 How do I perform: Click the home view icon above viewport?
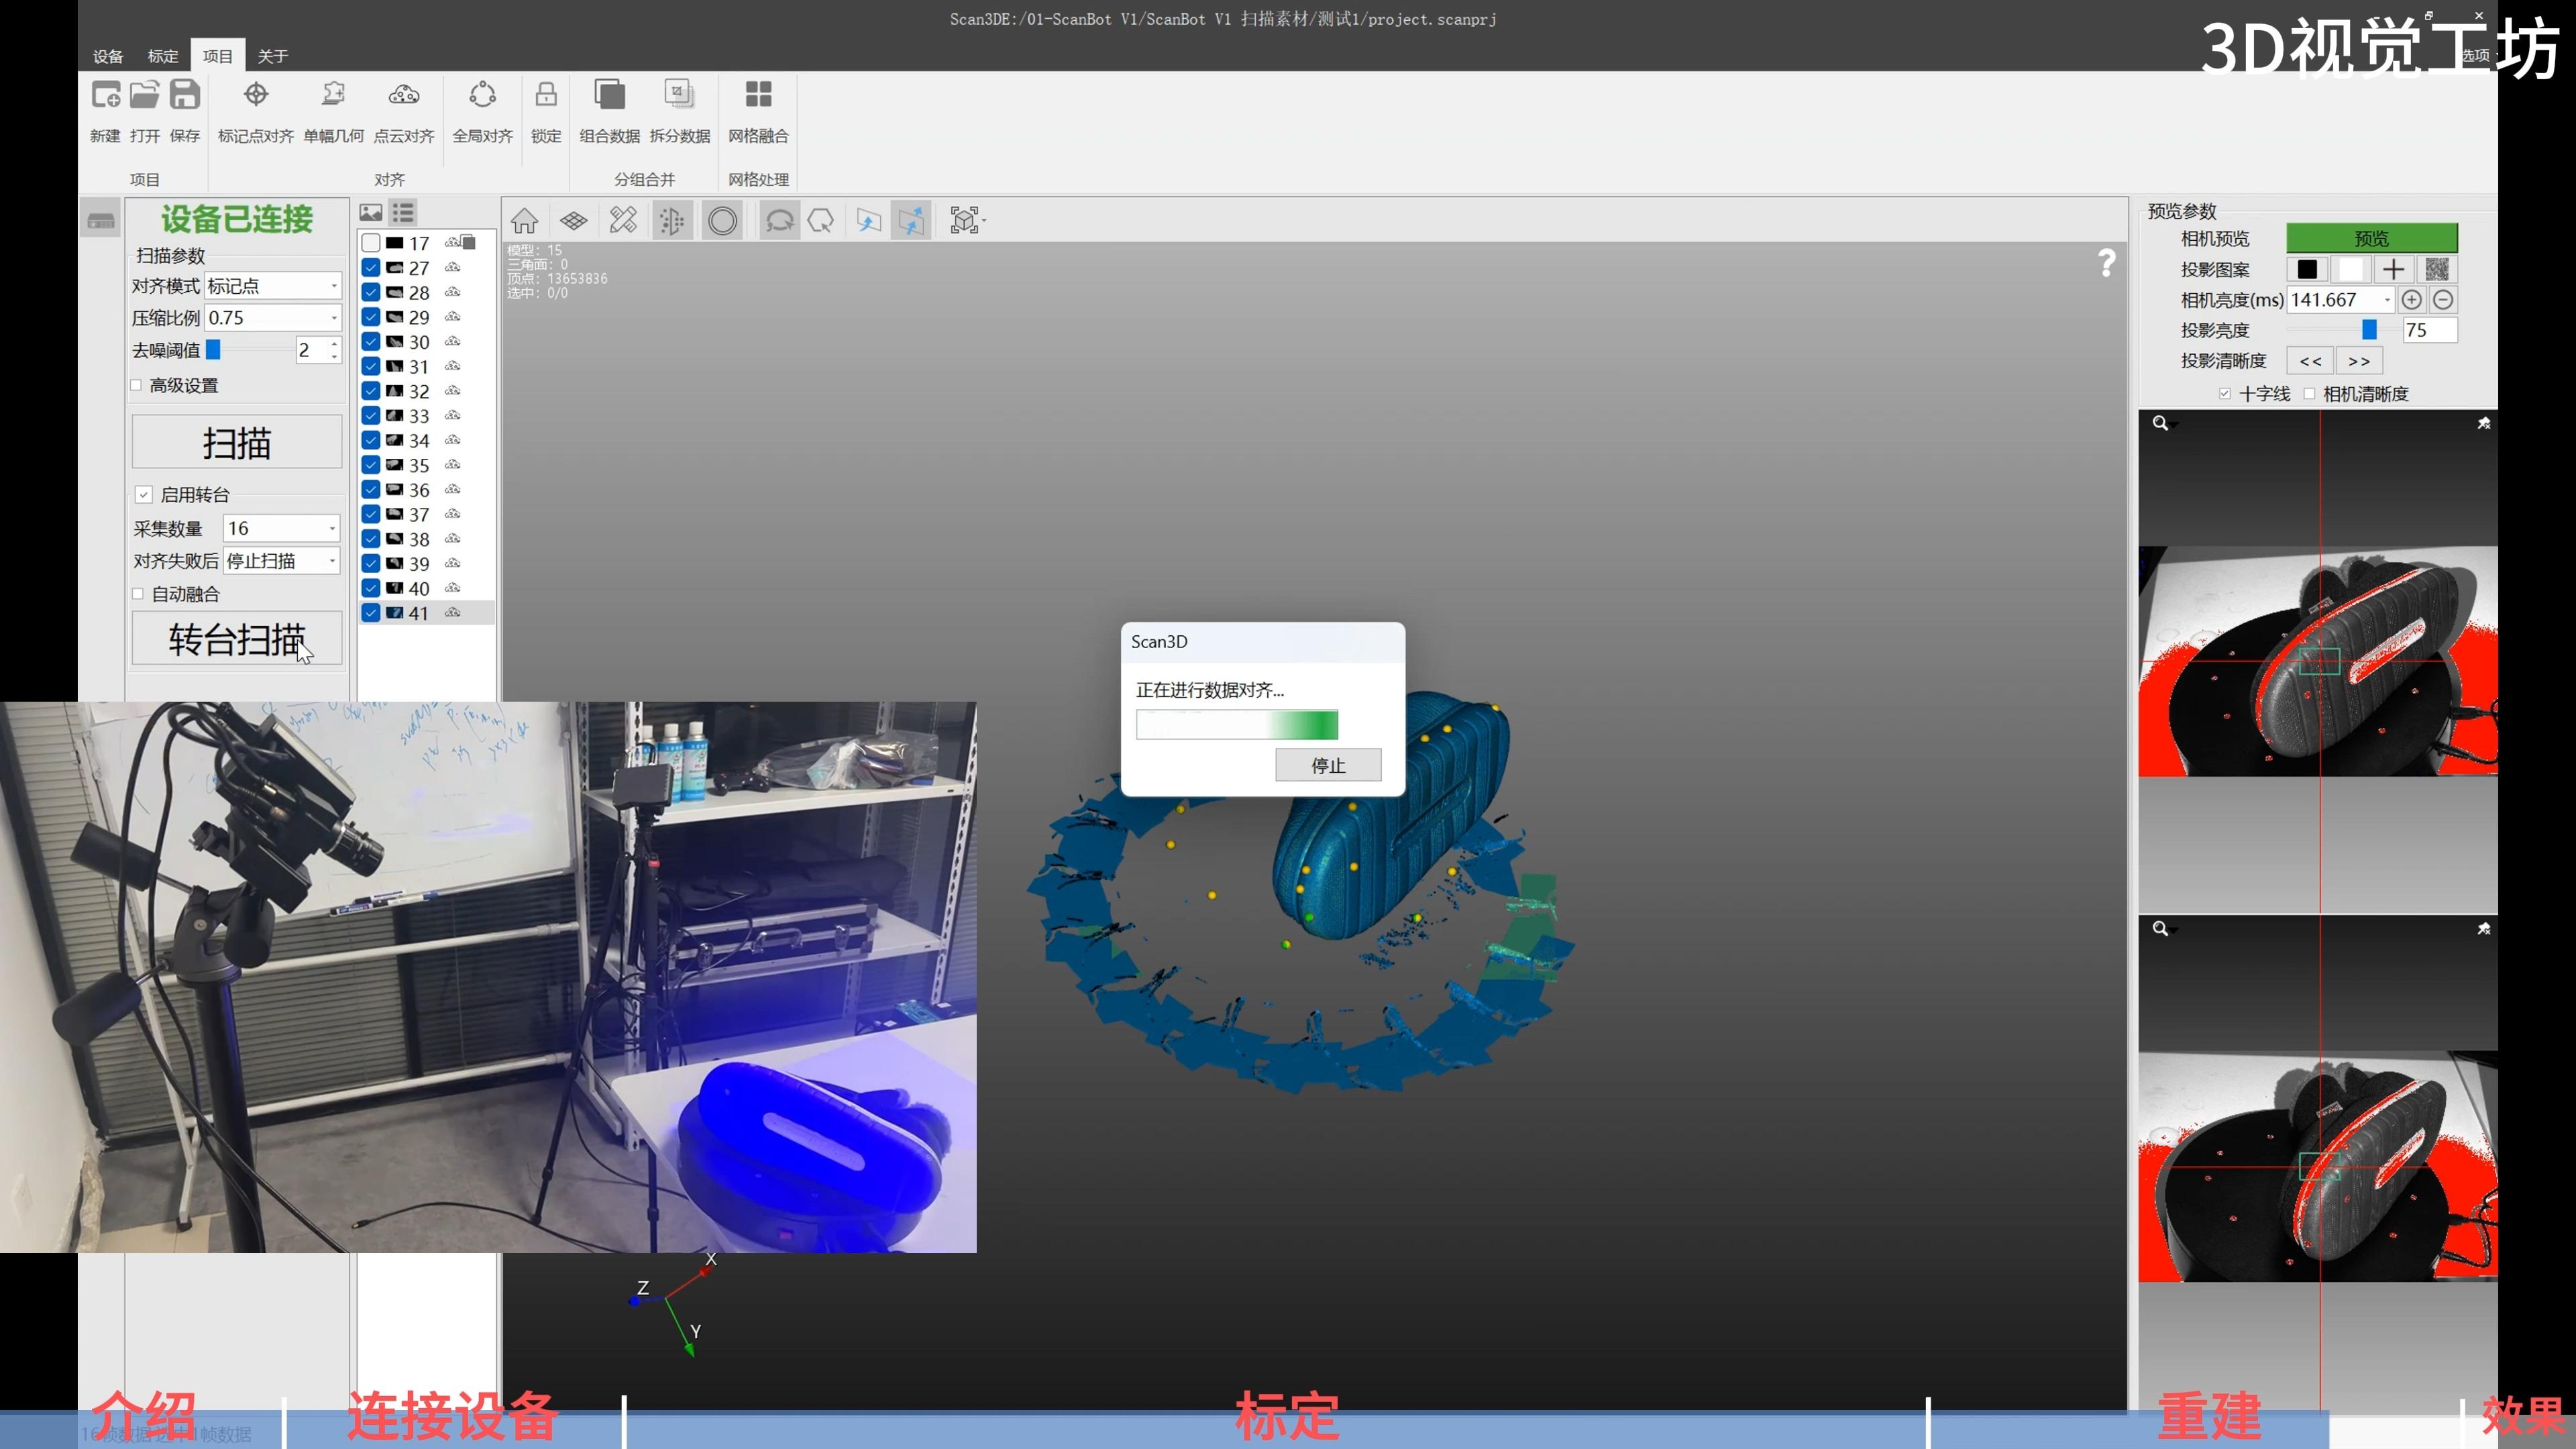coord(524,220)
